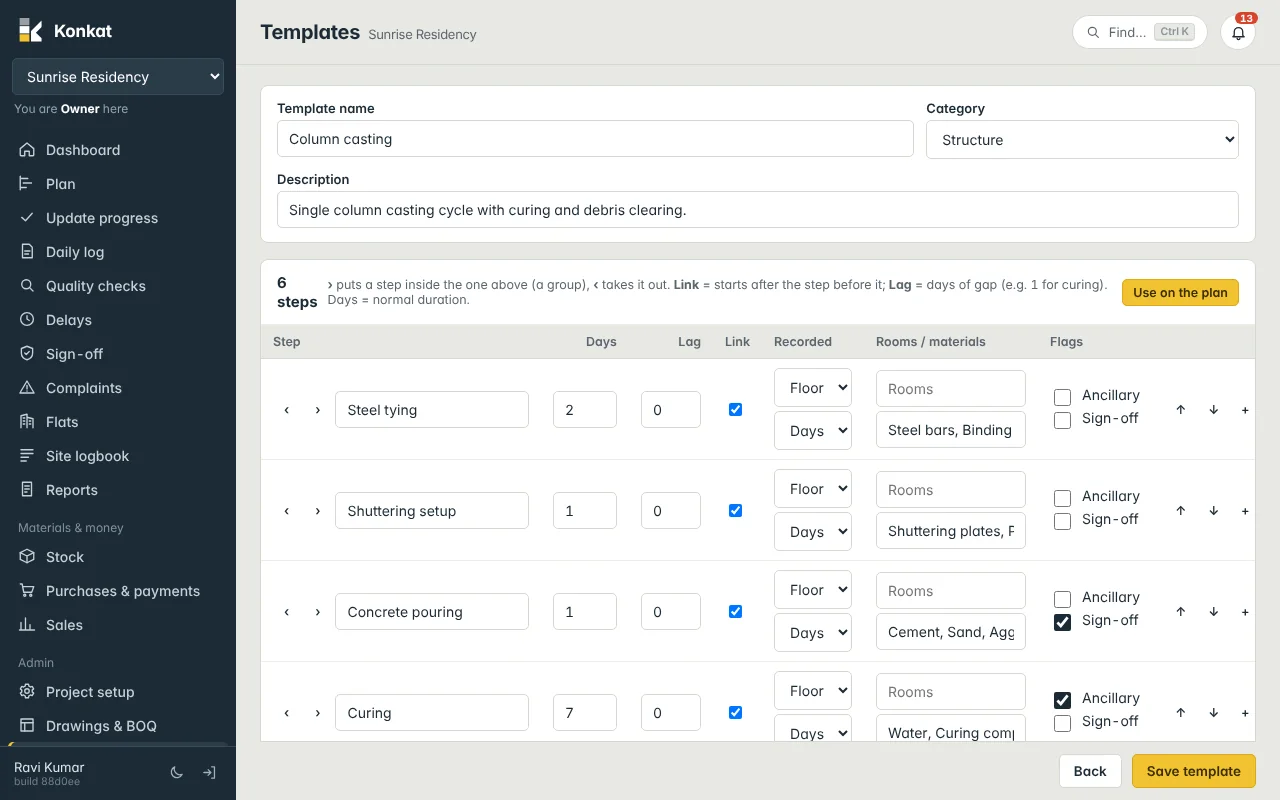Open the Sunrise Residency project selector
The image size is (1280, 800).
[118, 77]
